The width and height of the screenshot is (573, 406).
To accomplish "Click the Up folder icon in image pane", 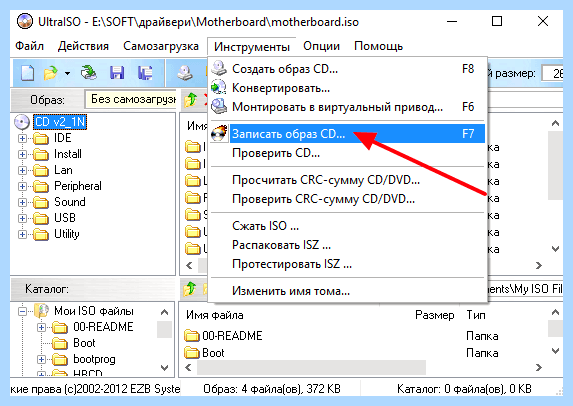I will pyautogui.click(x=190, y=99).
